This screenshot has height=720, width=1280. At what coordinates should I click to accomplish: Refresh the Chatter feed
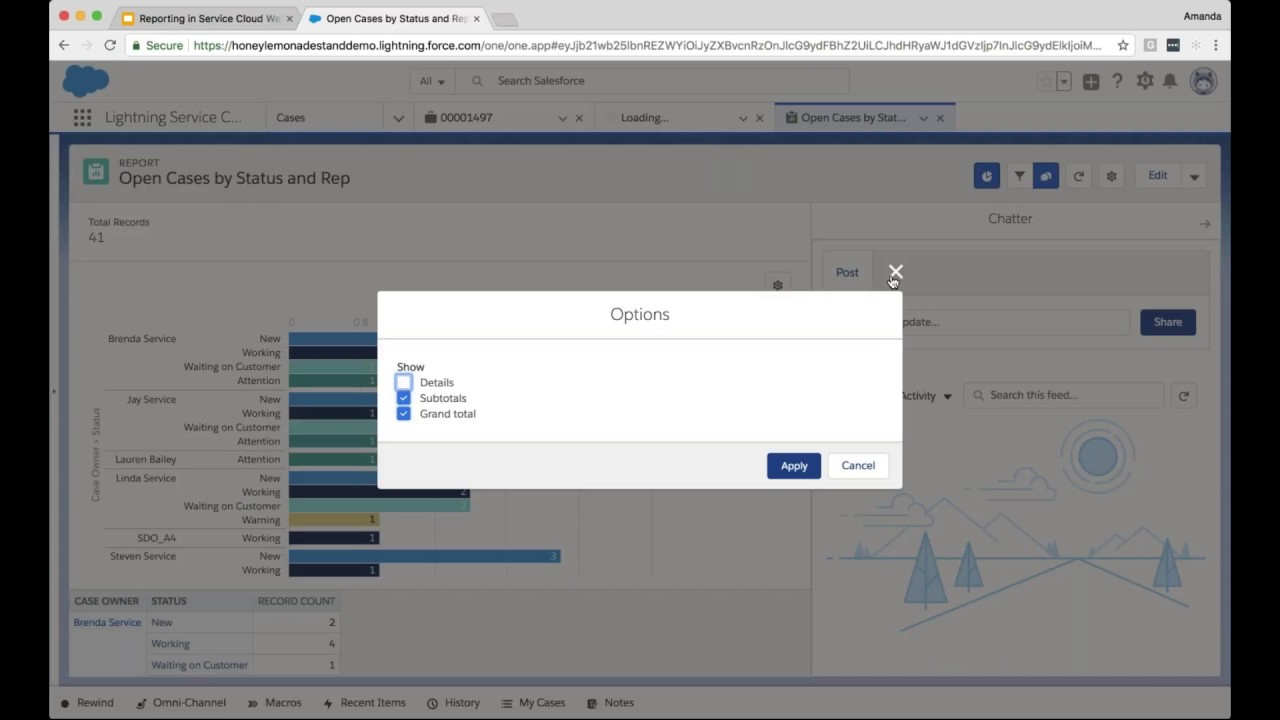click(x=1183, y=396)
